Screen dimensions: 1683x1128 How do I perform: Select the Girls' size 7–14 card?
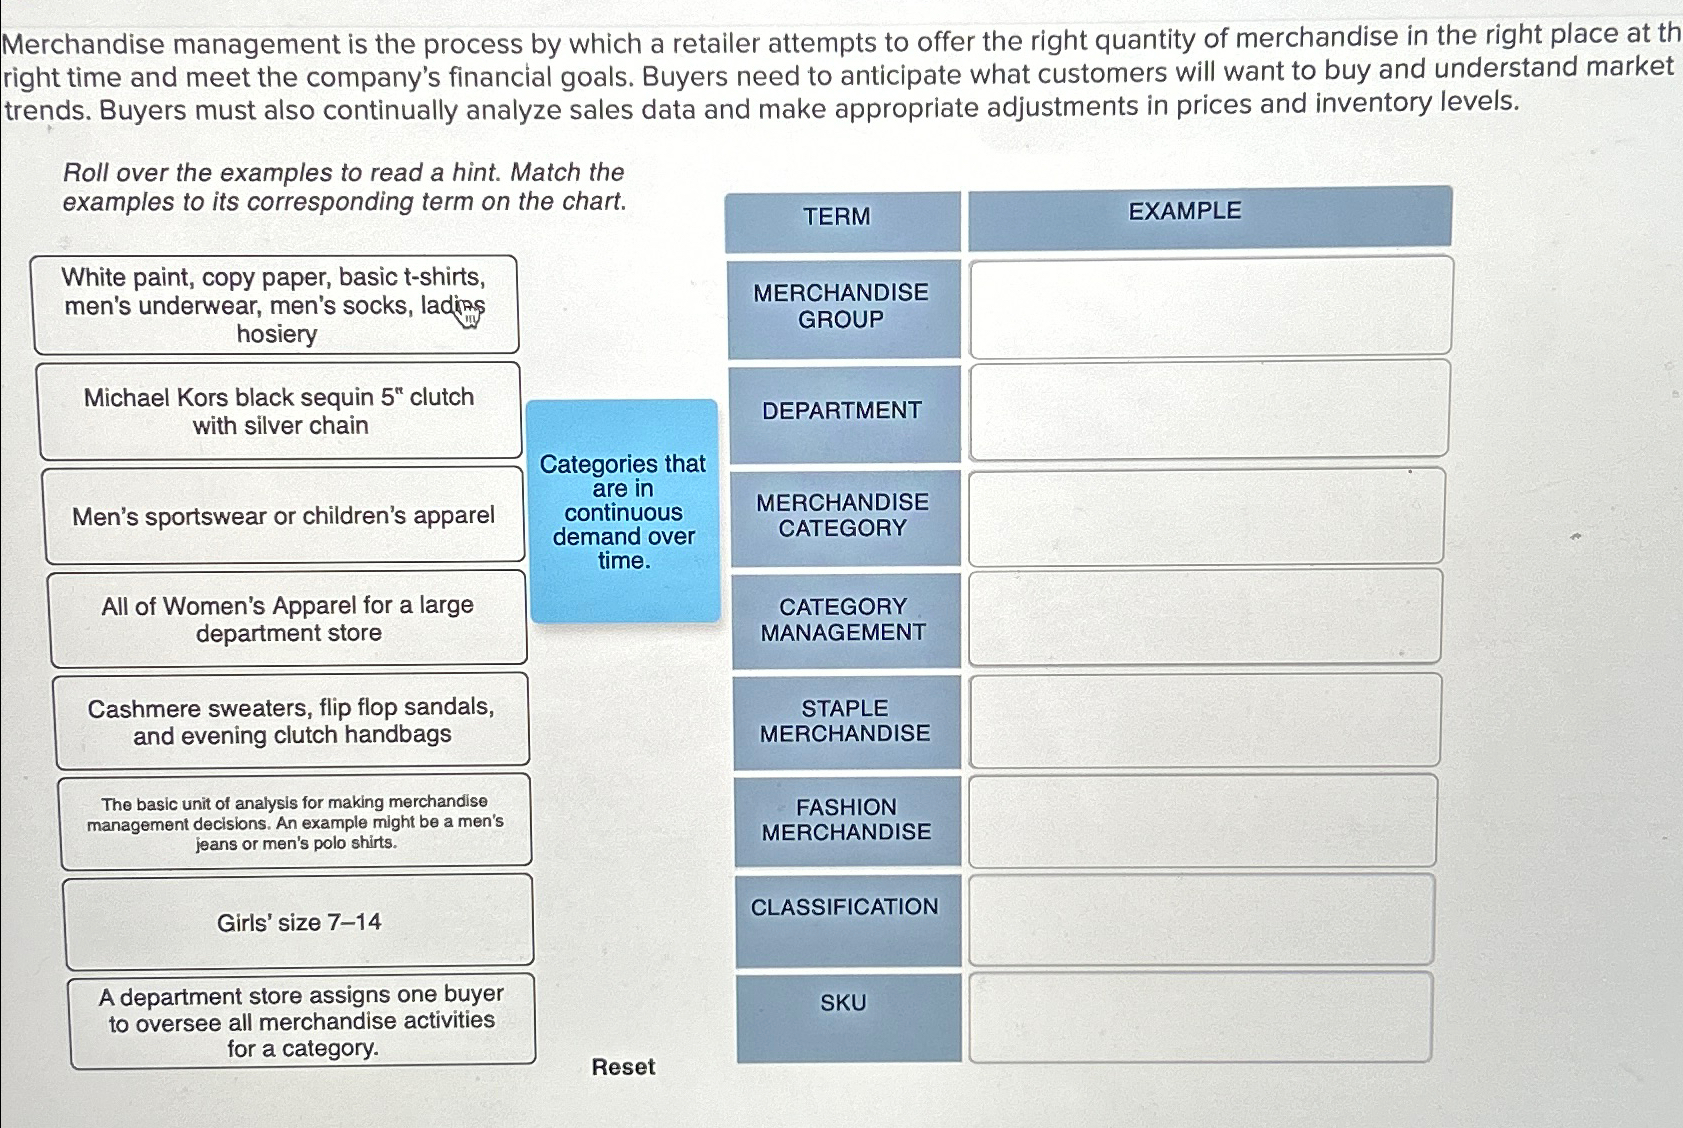pos(299,922)
